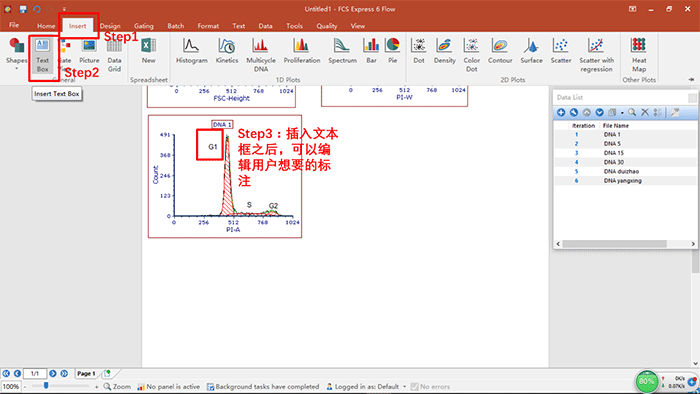
Task: Adjust the zoom slider in status bar
Action: 46,386
